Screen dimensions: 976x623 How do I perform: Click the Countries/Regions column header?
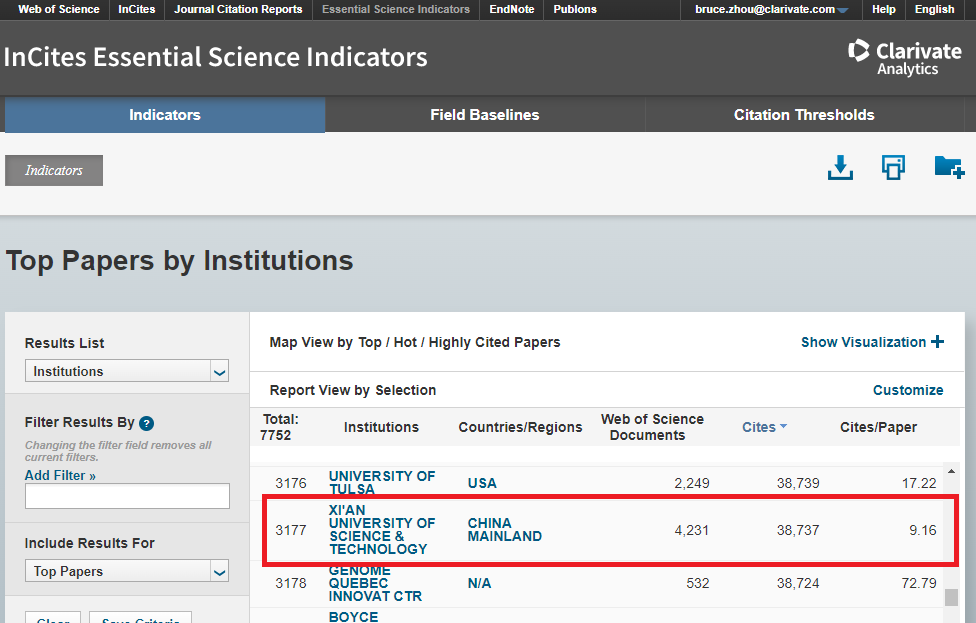point(520,427)
